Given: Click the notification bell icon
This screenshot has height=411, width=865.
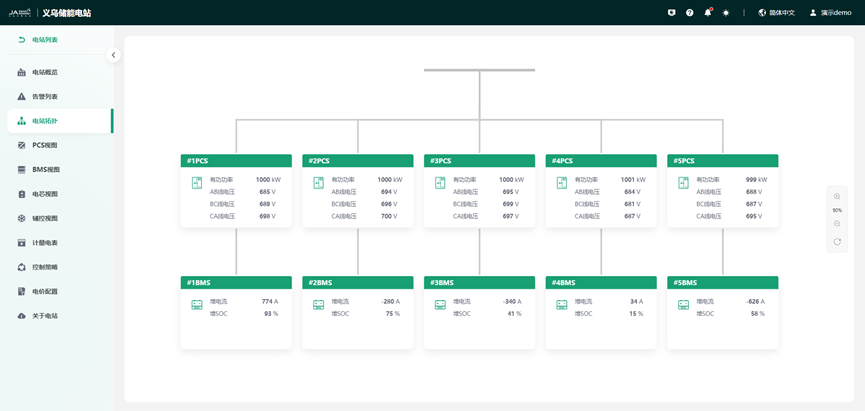Looking at the screenshot, I should (708, 12).
